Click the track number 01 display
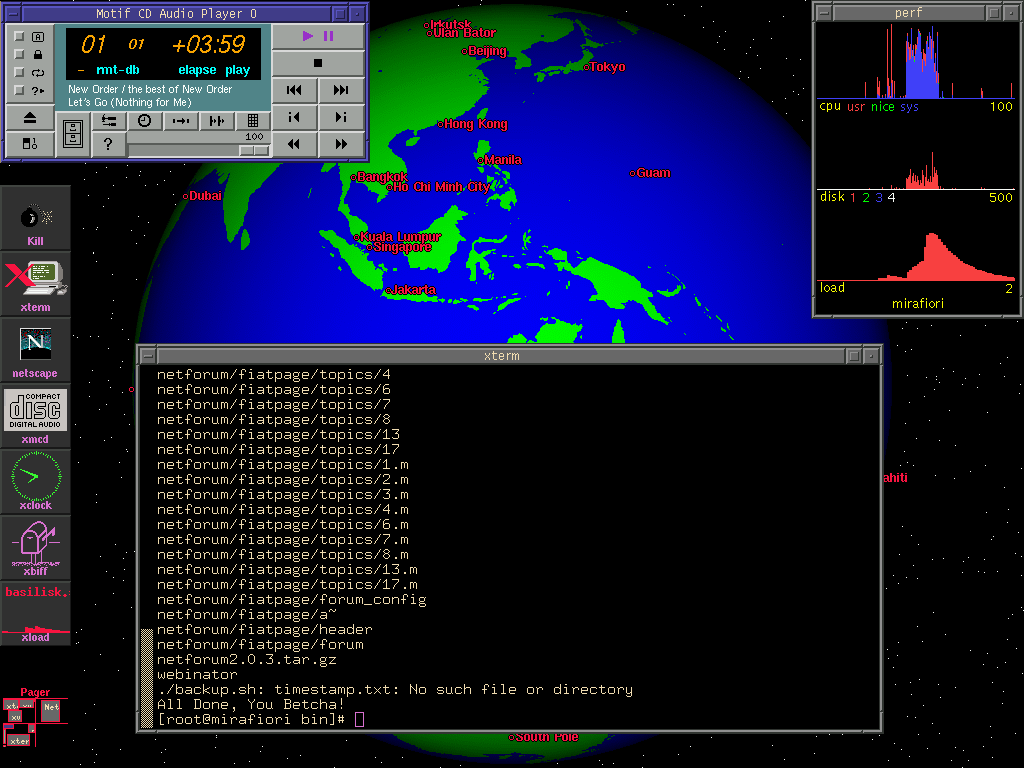 click(93, 44)
